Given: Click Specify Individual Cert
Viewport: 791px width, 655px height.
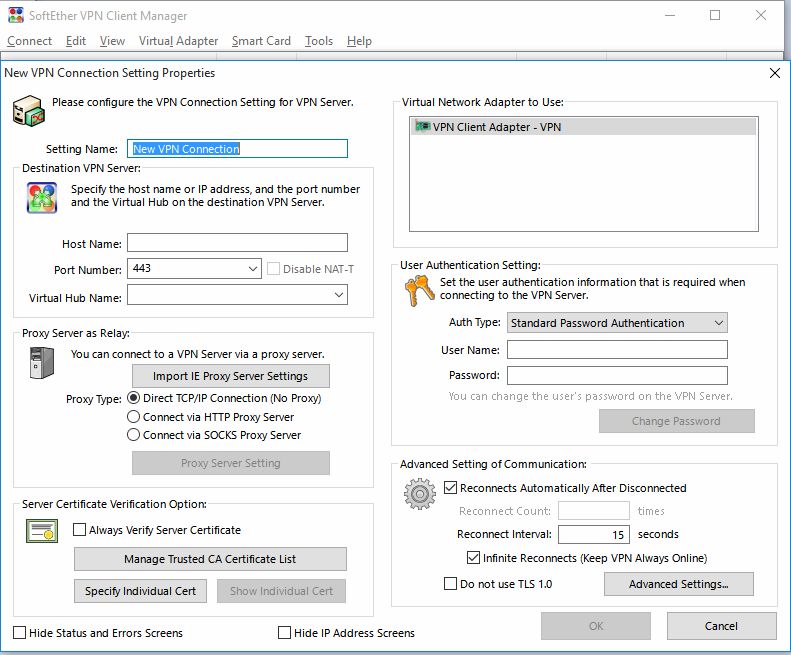Looking at the screenshot, I should [140, 591].
